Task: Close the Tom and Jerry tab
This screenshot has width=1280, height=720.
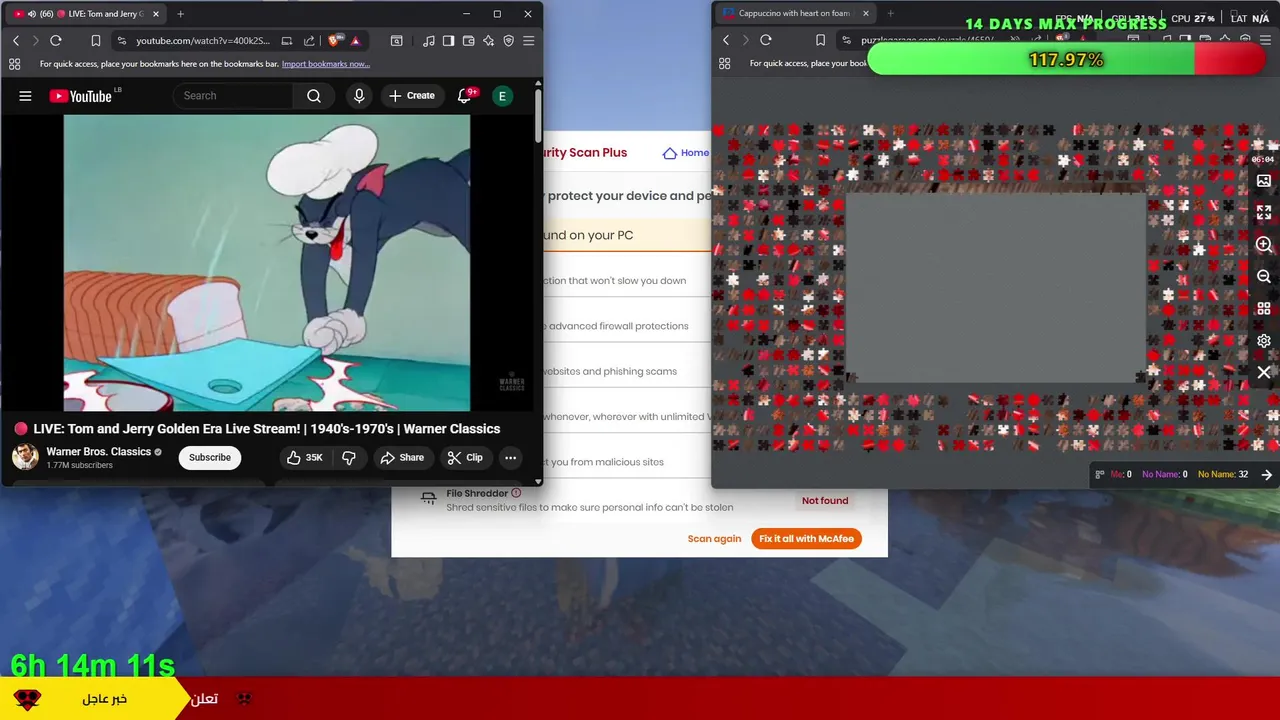Action: 155,14
